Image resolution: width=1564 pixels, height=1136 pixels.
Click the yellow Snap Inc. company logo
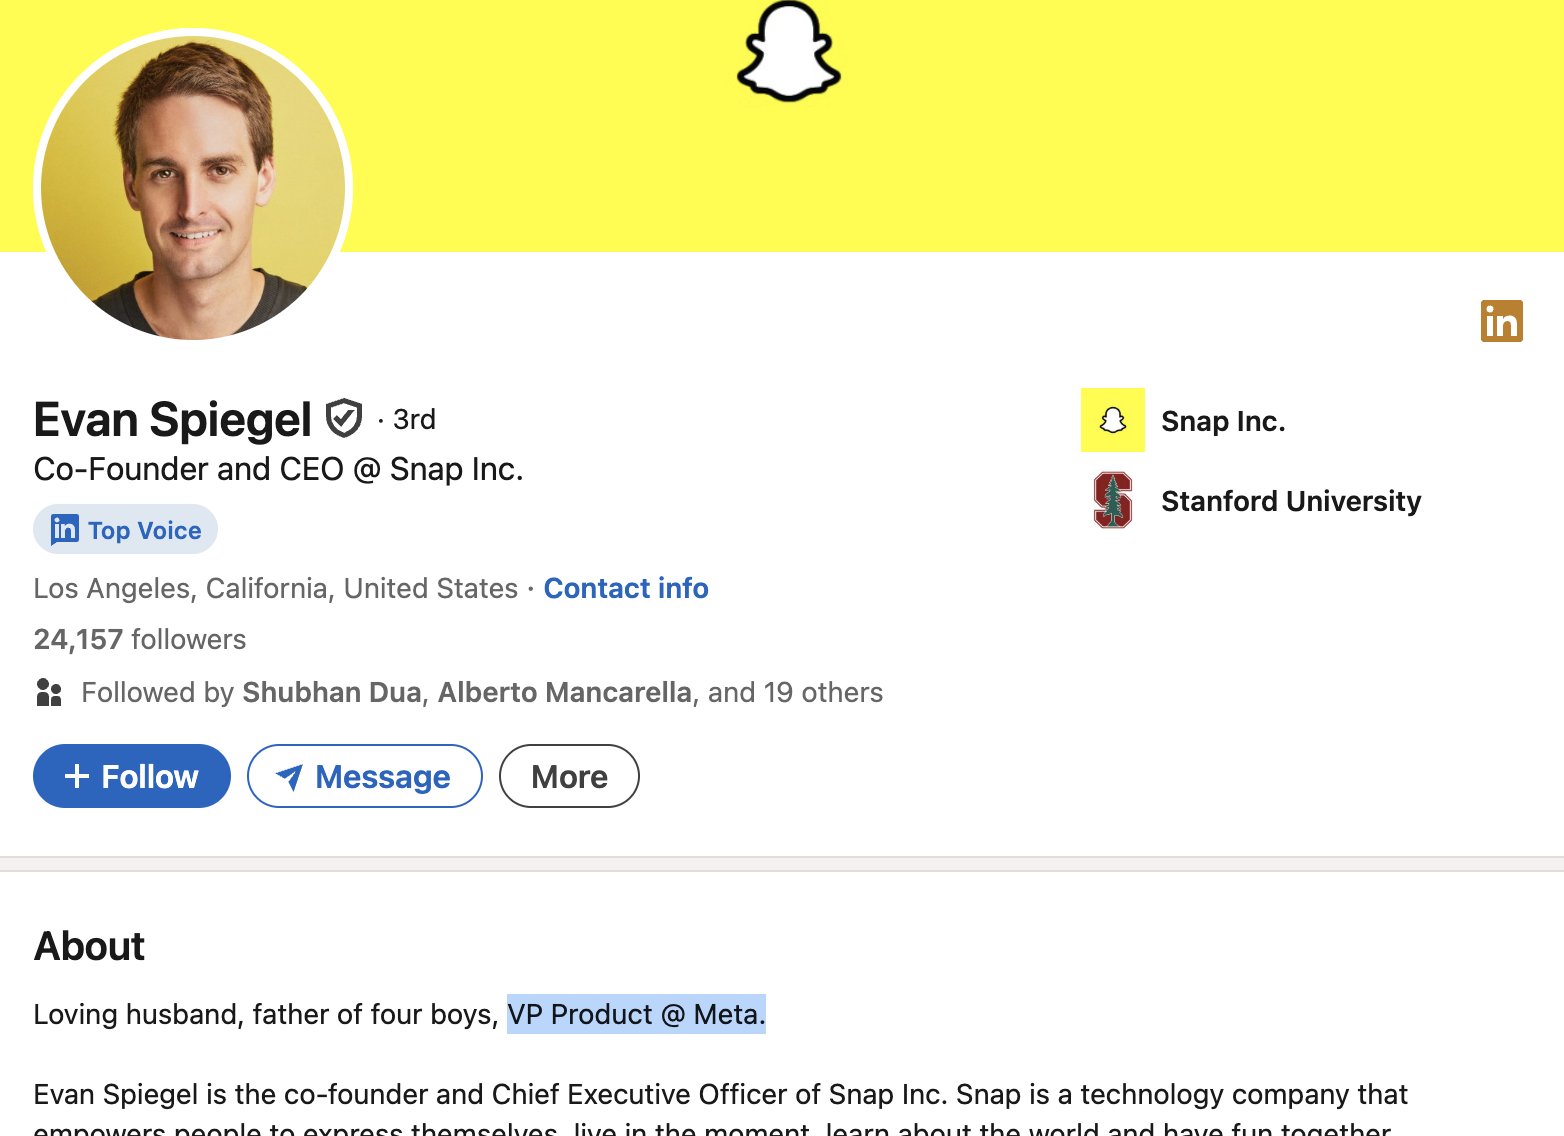1112,420
